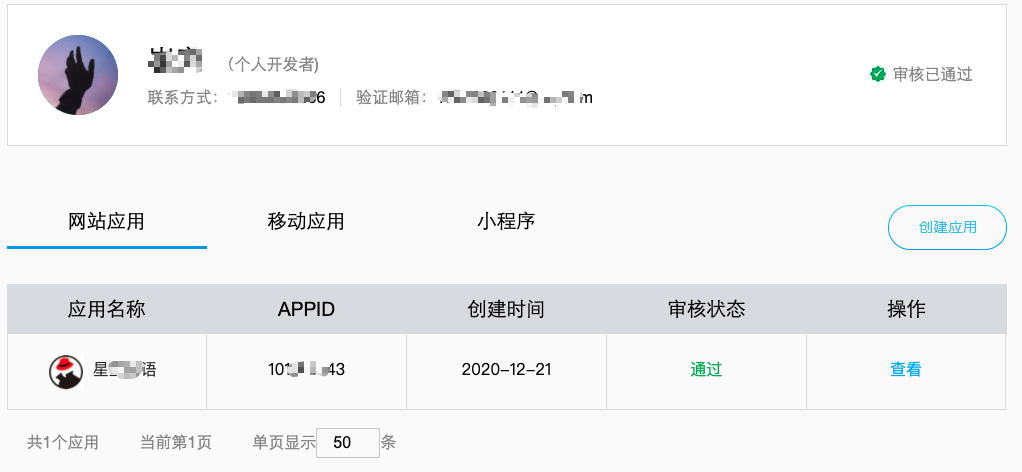Image resolution: width=1022 pixels, height=472 pixels.
Task: Switch to the 网站应用 tab
Action: pyautogui.click(x=106, y=222)
